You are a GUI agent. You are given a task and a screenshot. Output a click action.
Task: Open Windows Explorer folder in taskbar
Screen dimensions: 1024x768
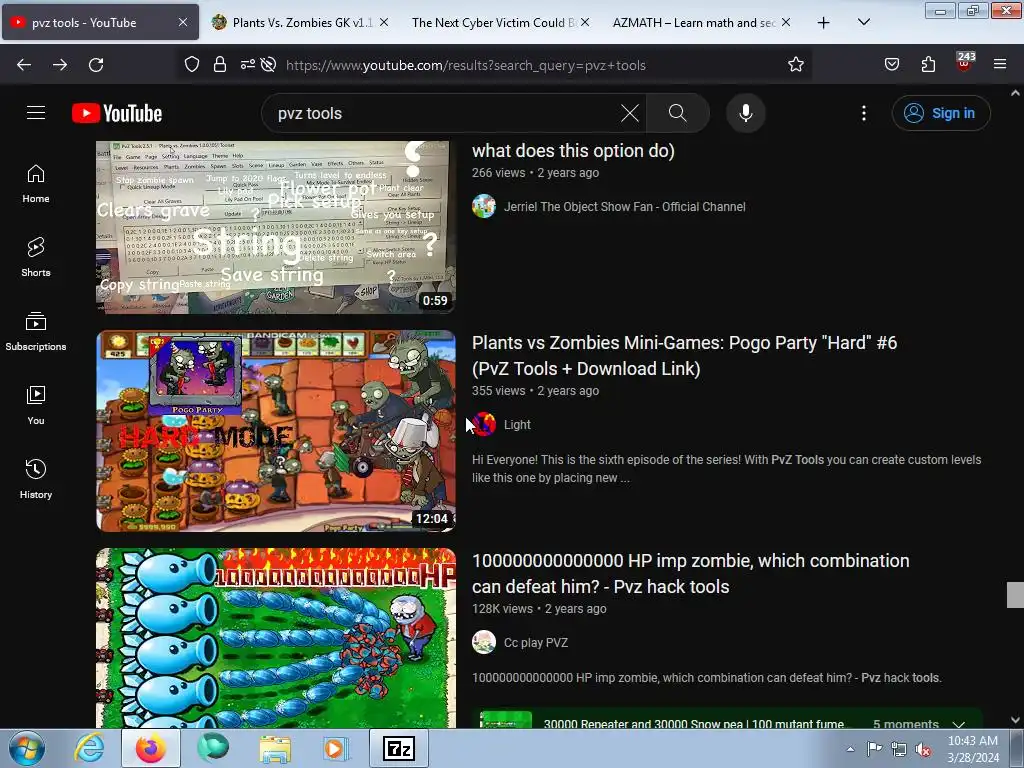(275, 748)
